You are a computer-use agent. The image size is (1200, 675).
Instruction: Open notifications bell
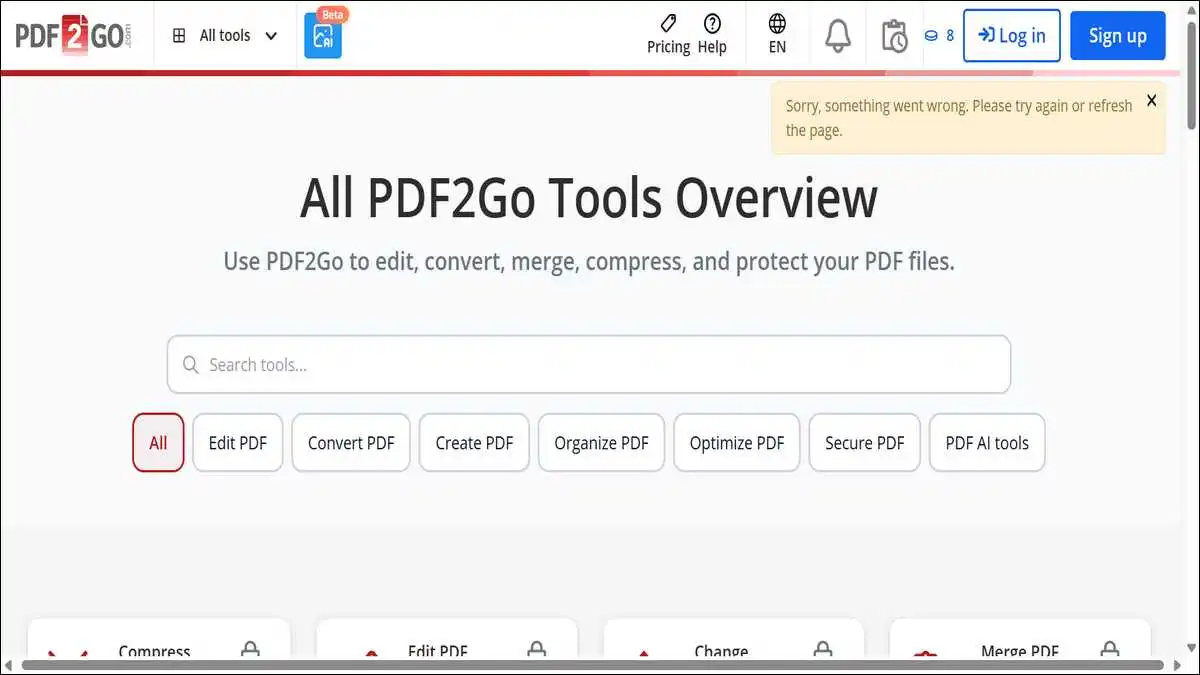point(838,36)
